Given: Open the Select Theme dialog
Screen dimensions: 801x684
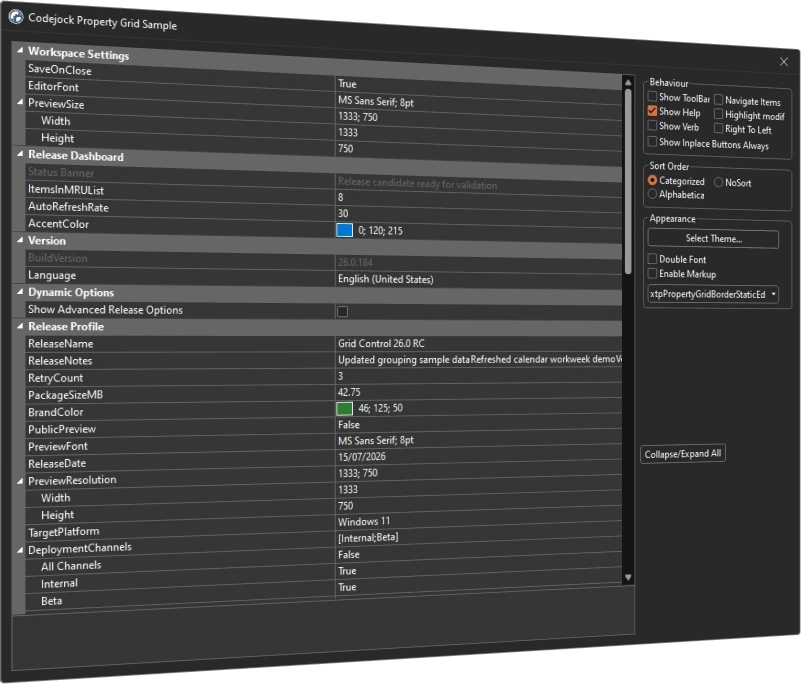Looking at the screenshot, I should (713, 239).
